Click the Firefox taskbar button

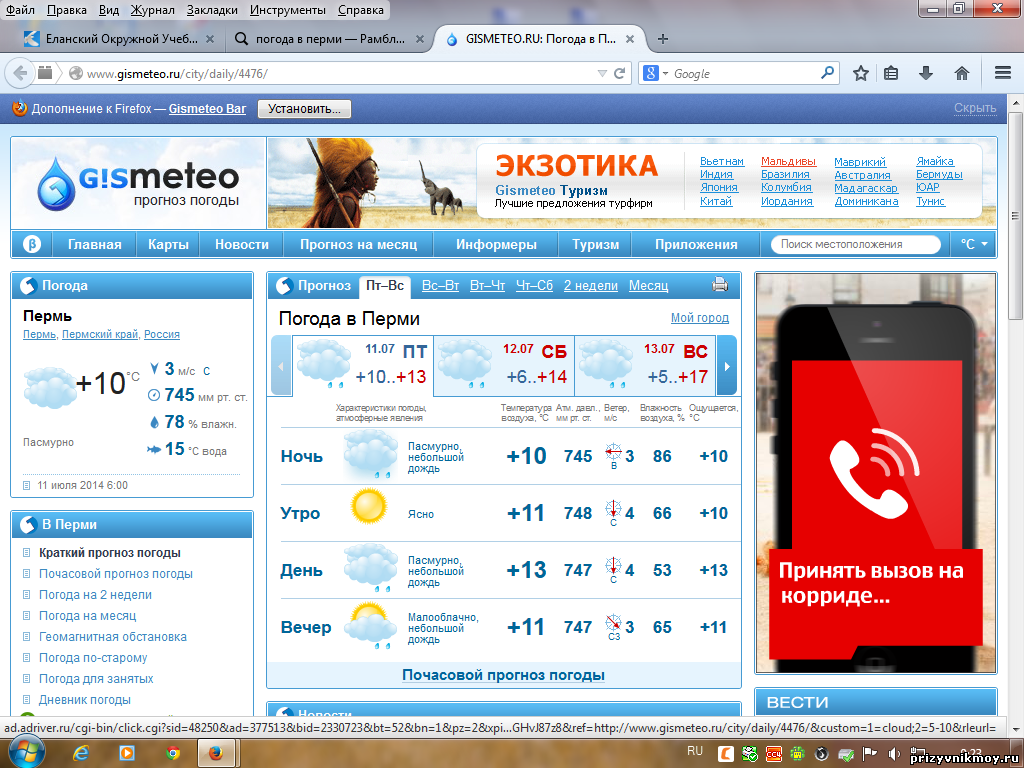pos(216,754)
